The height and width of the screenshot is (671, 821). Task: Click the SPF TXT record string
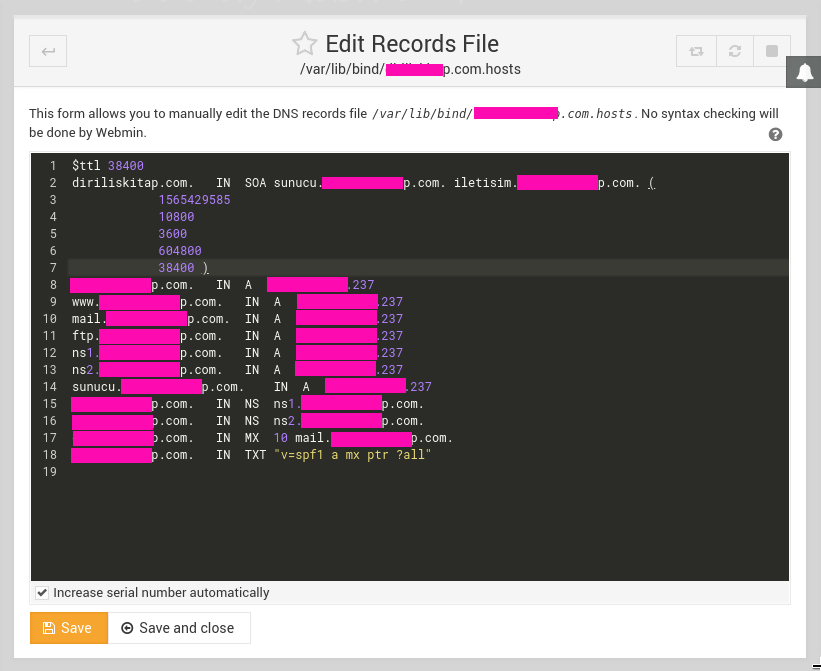(353, 455)
